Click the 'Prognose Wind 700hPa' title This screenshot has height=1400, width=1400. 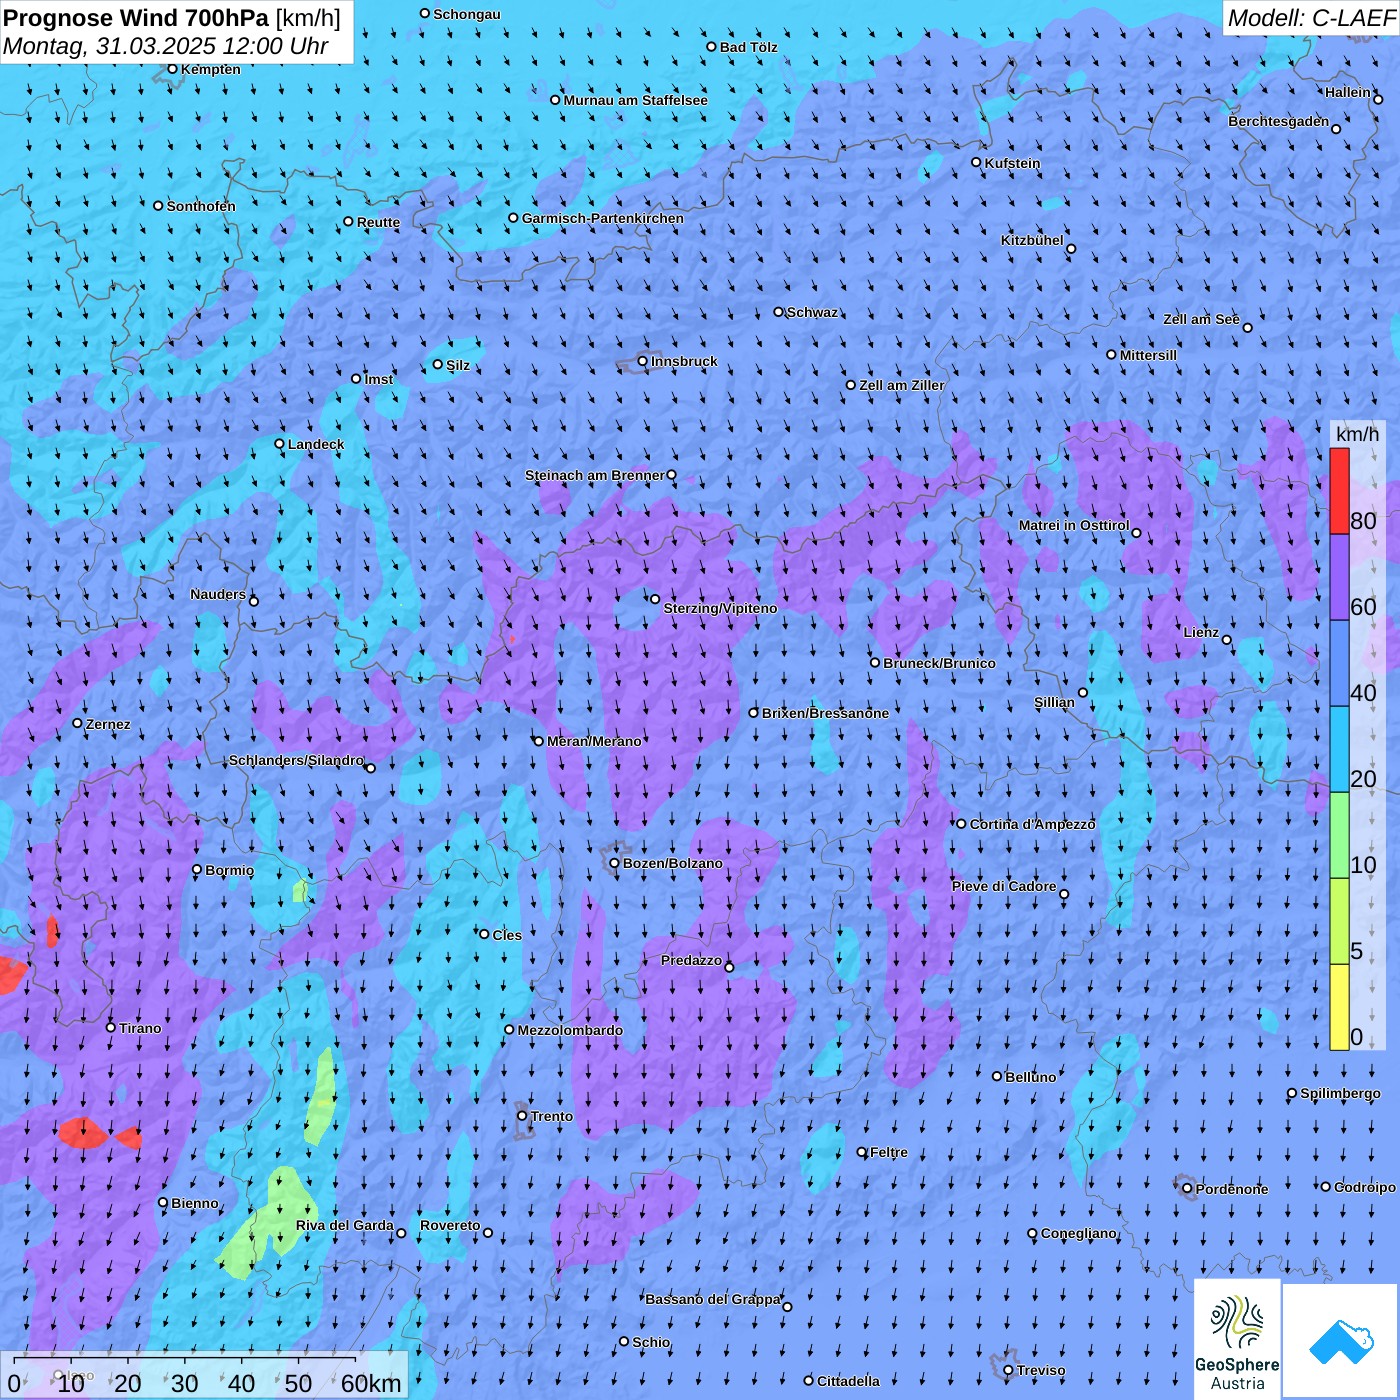point(137,17)
